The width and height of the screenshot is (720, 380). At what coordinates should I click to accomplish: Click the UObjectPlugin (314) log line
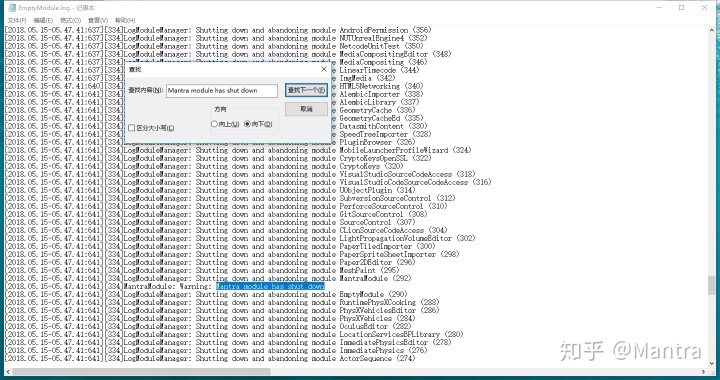click(x=210, y=190)
